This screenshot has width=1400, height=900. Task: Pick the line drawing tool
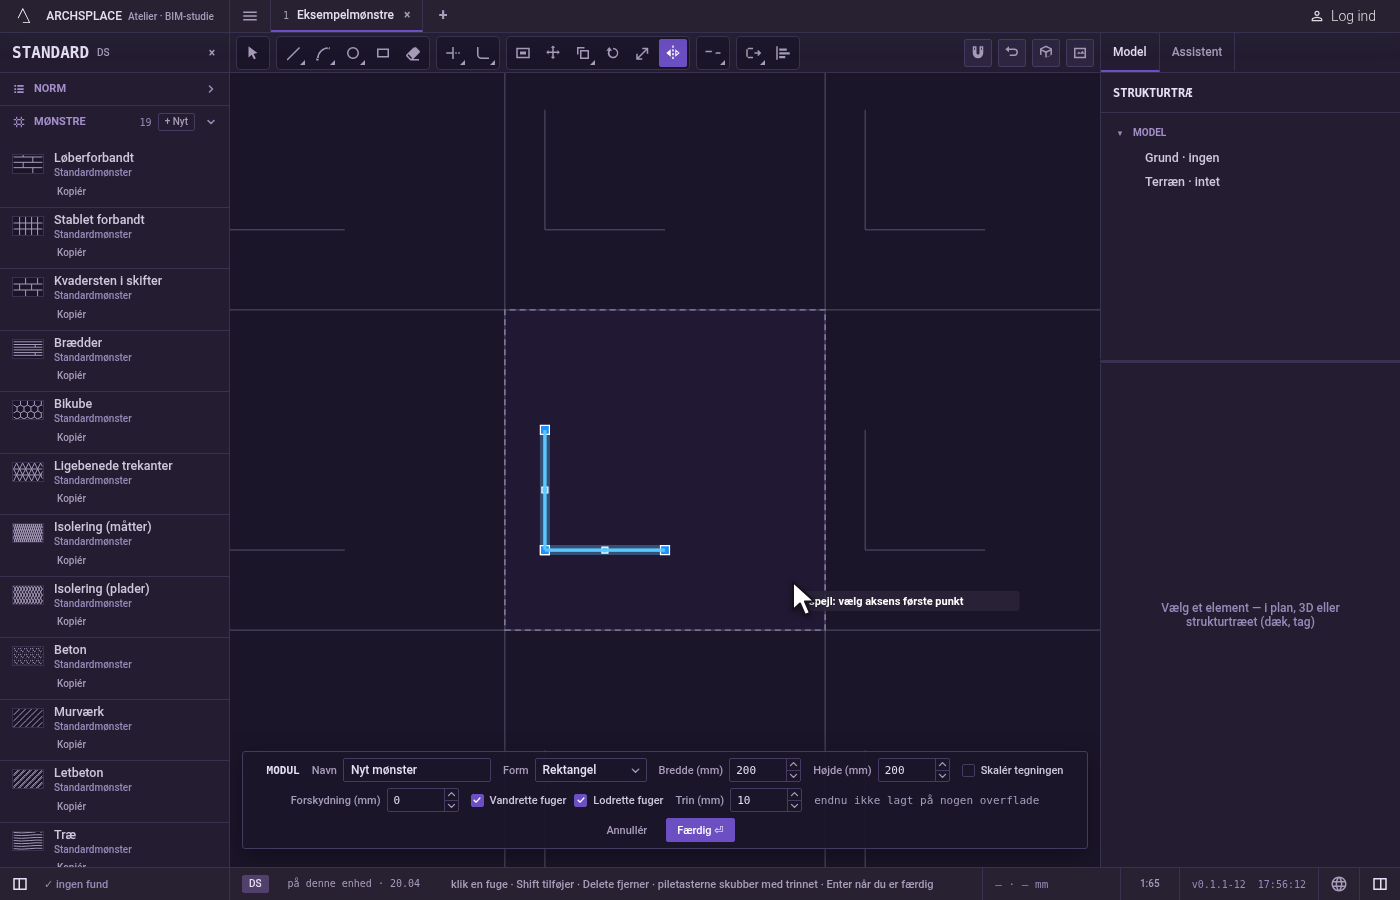(x=293, y=53)
